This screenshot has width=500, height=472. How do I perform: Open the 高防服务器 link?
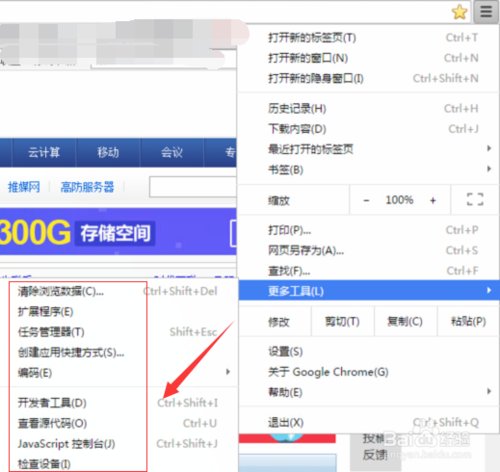tap(87, 187)
